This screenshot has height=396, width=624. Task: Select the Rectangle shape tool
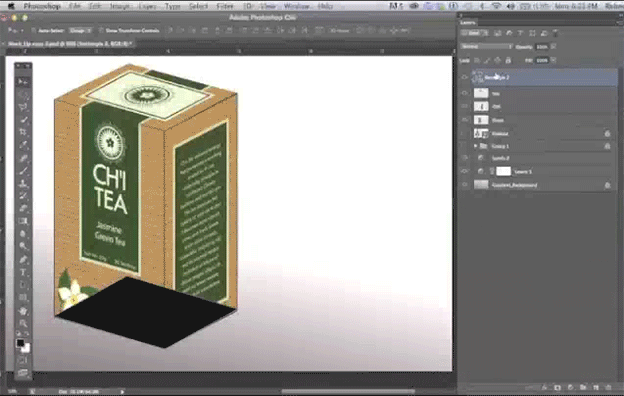[x=23, y=298]
